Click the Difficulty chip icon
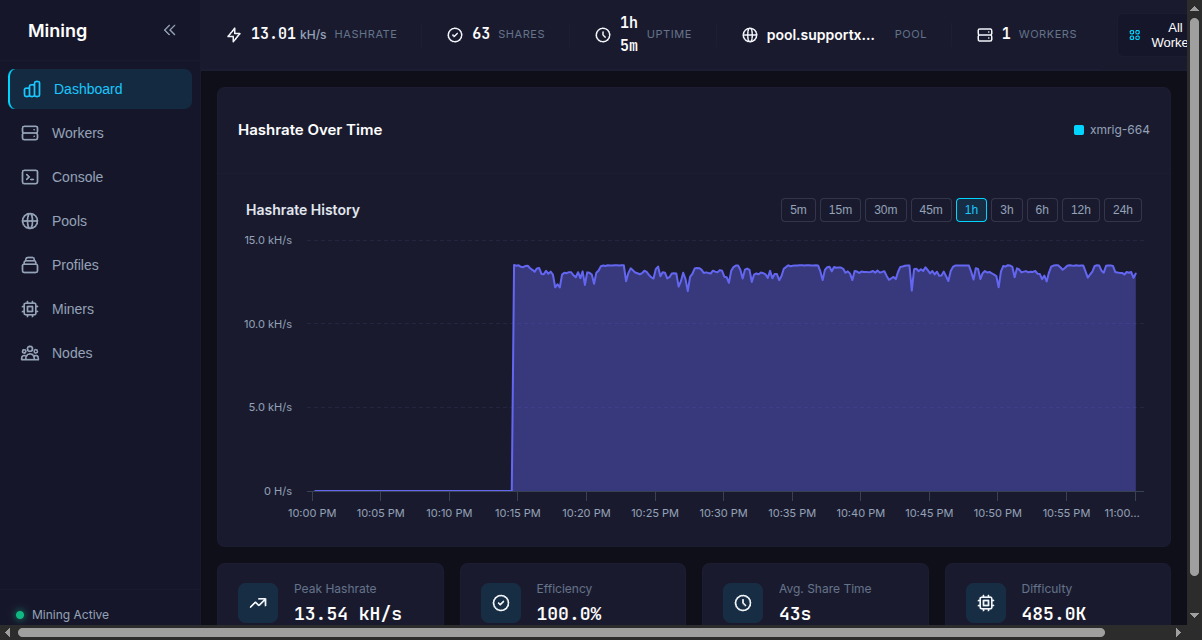 (x=985, y=603)
